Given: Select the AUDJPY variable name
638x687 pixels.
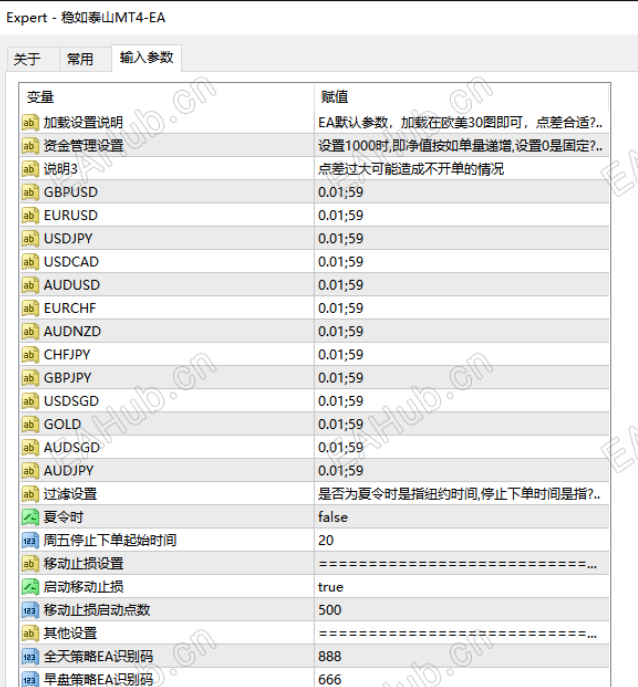Looking at the screenshot, I should point(69,471).
